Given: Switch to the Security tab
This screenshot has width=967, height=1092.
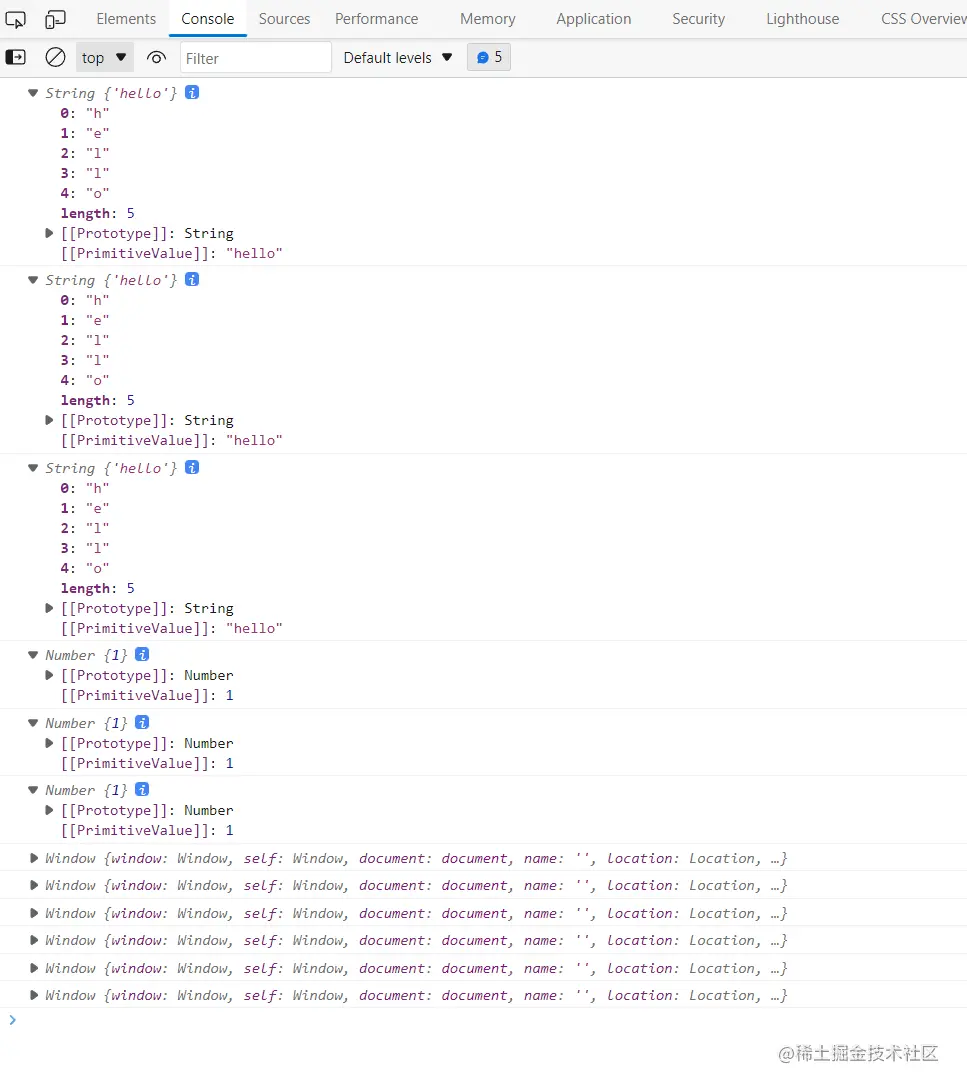Looking at the screenshot, I should click(698, 19).
